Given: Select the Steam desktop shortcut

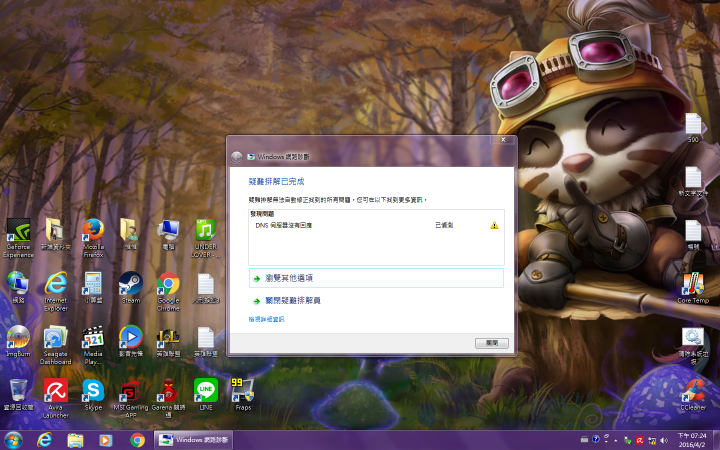Looking at the screenshot, I should pos(131,287).
